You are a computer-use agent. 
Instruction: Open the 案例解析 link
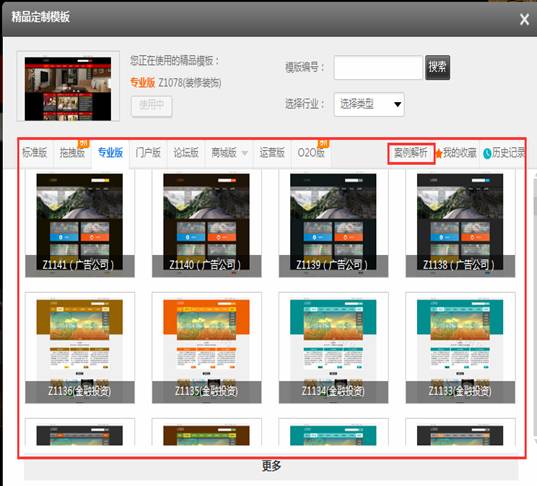point(411,153)
